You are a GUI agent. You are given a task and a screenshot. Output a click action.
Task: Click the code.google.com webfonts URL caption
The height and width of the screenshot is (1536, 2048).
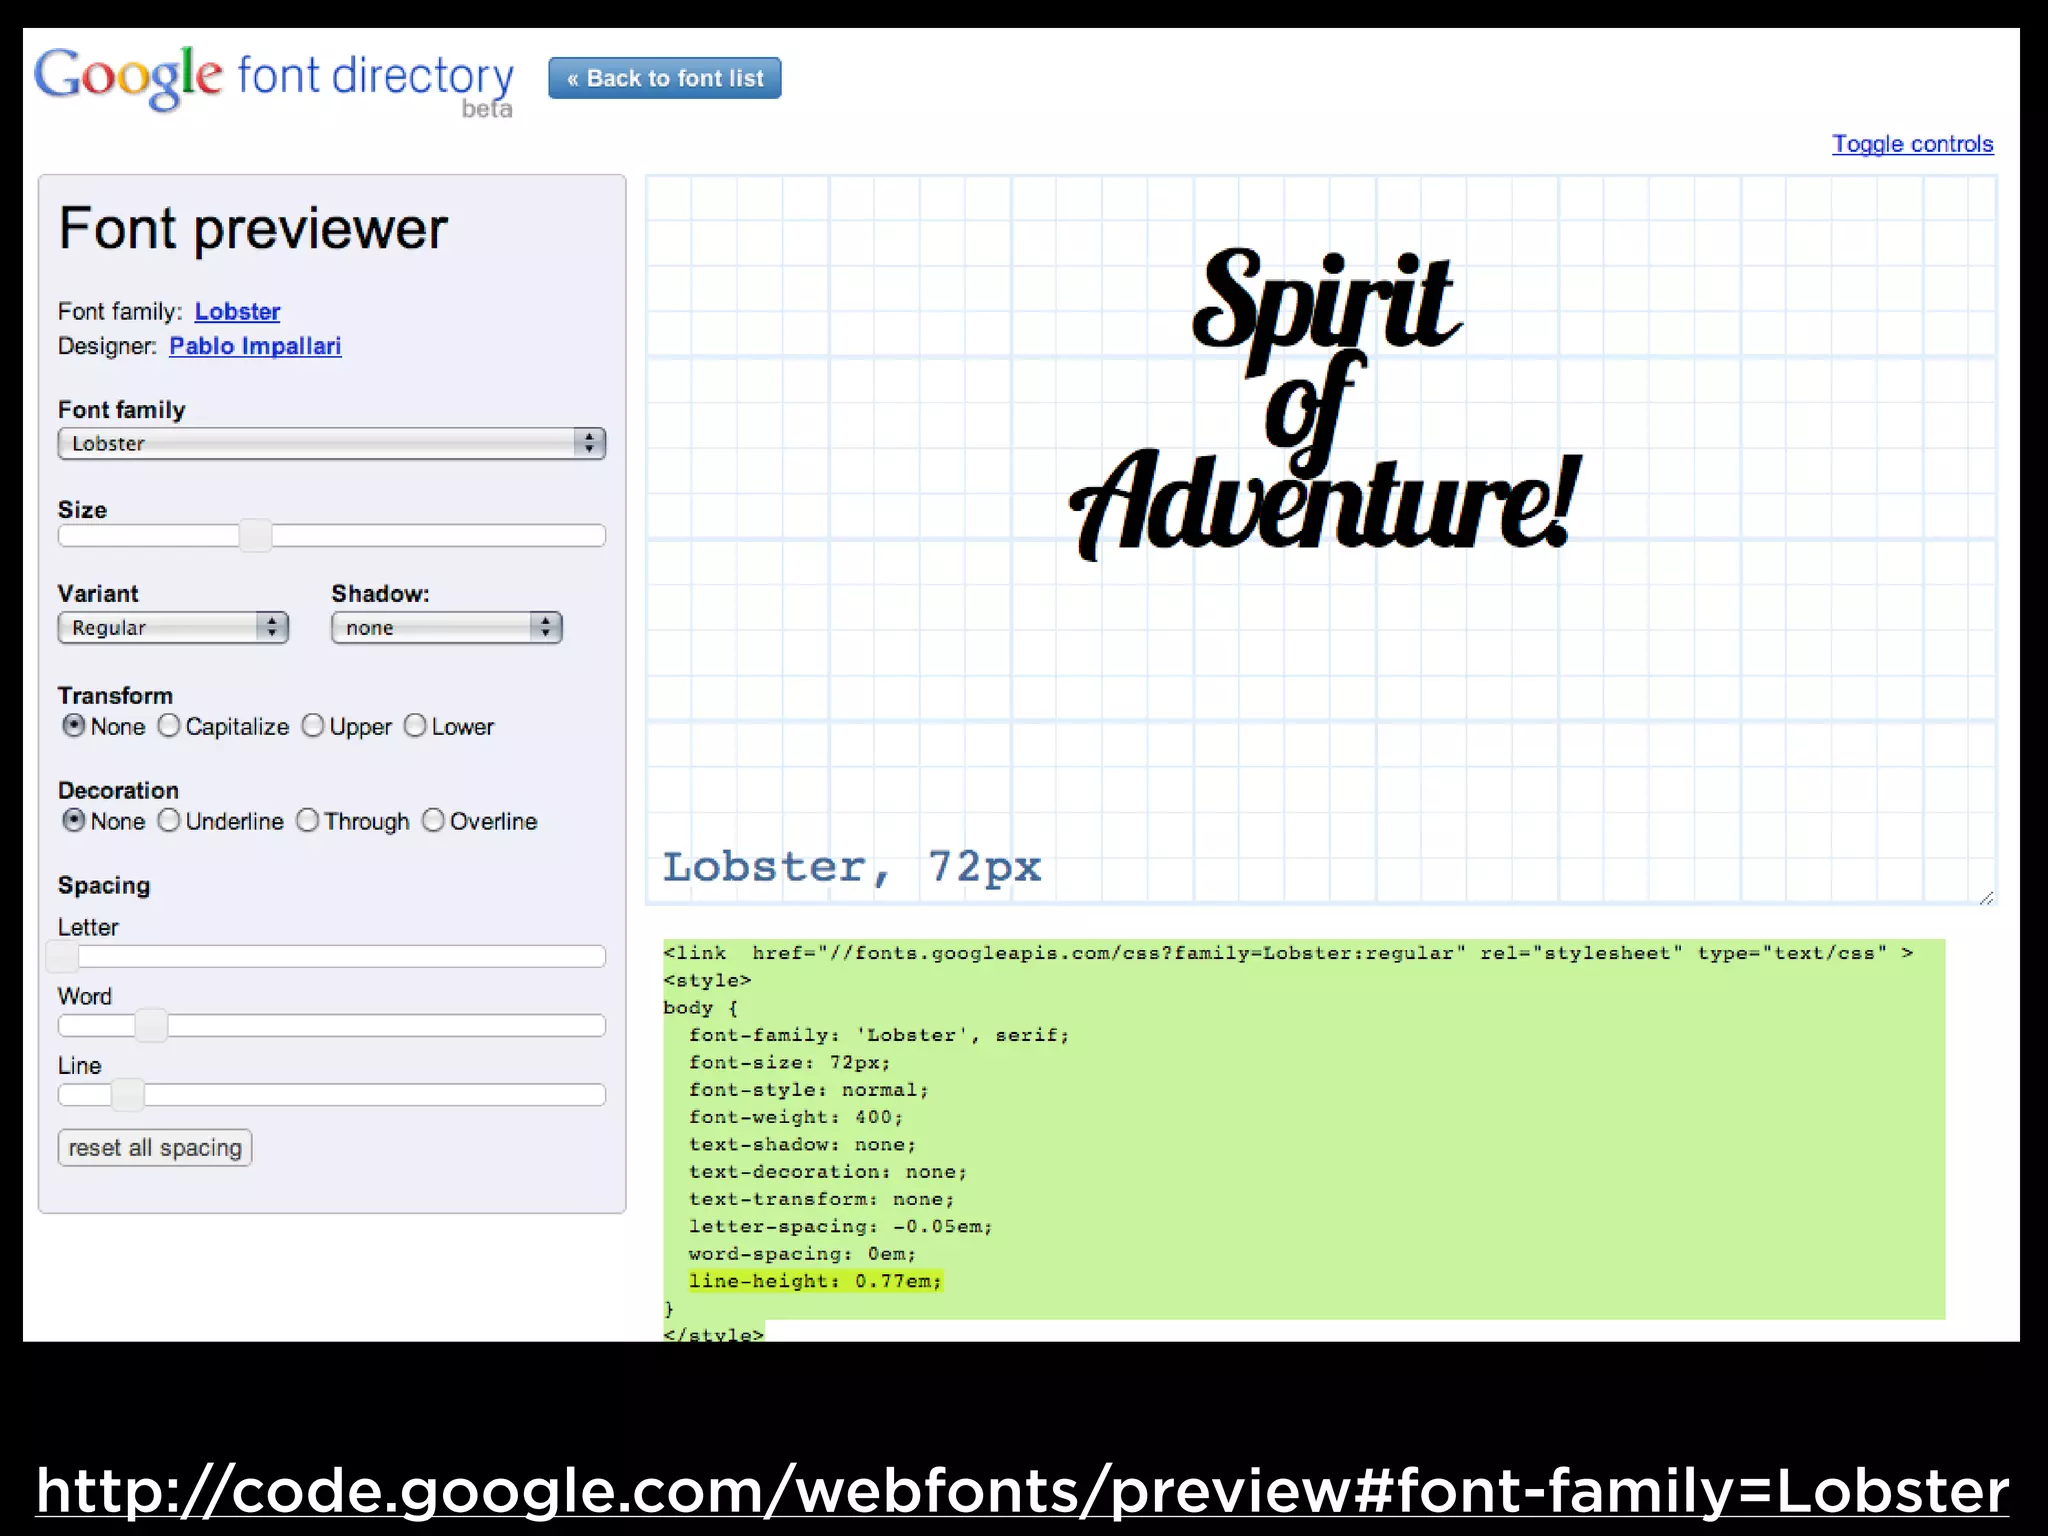[x=1023, y=1491]
